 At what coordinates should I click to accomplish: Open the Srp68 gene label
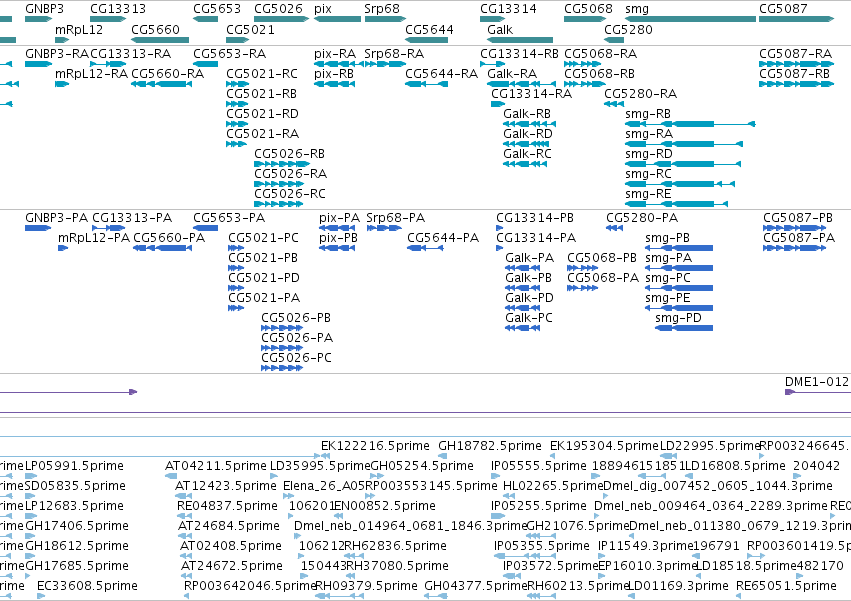(382, 9)
